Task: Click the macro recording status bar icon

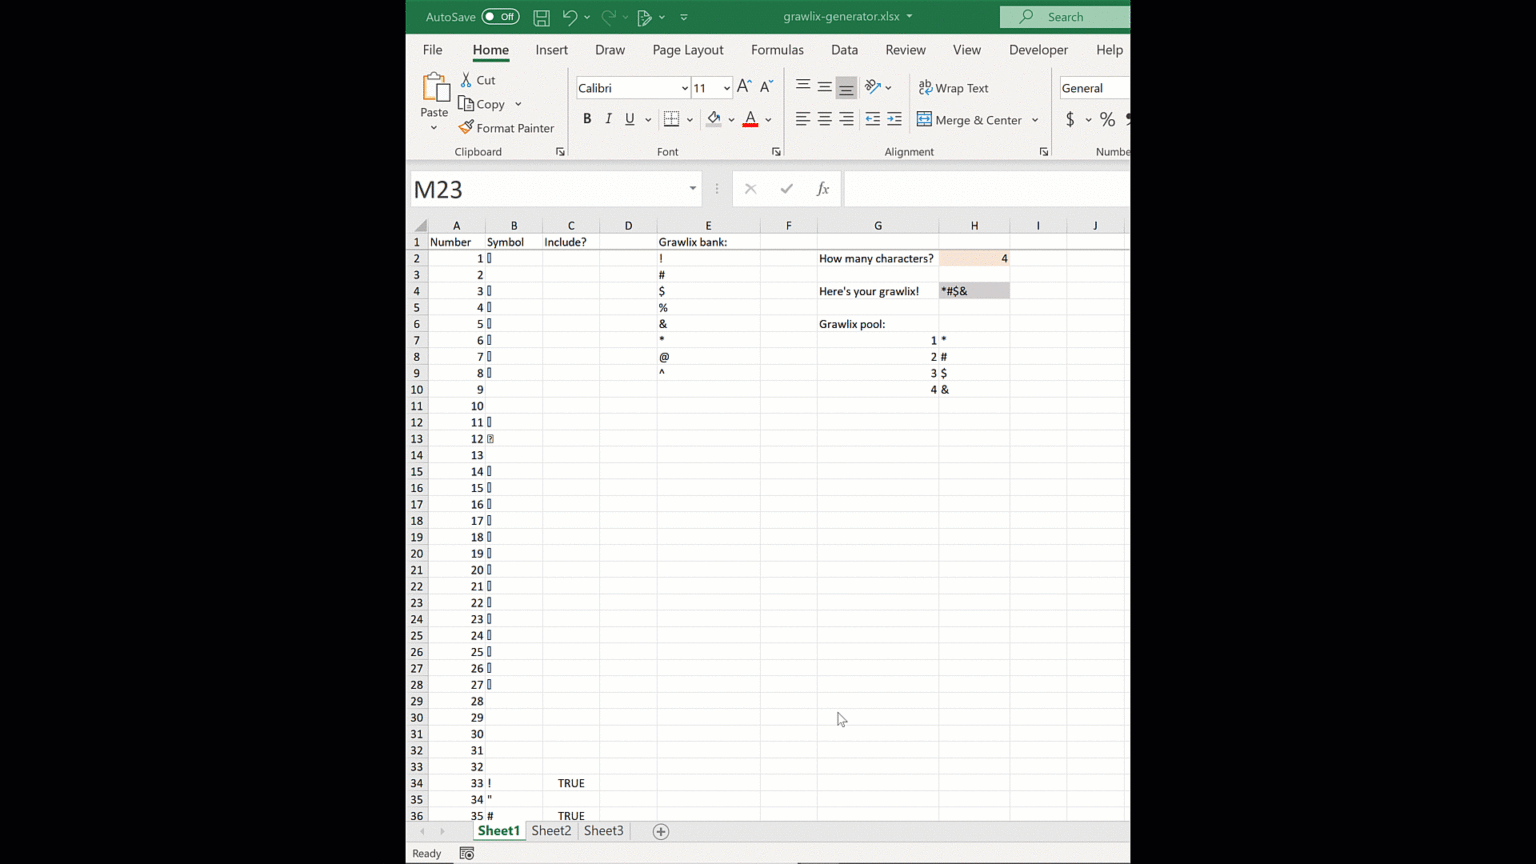Action: point(466,853)
